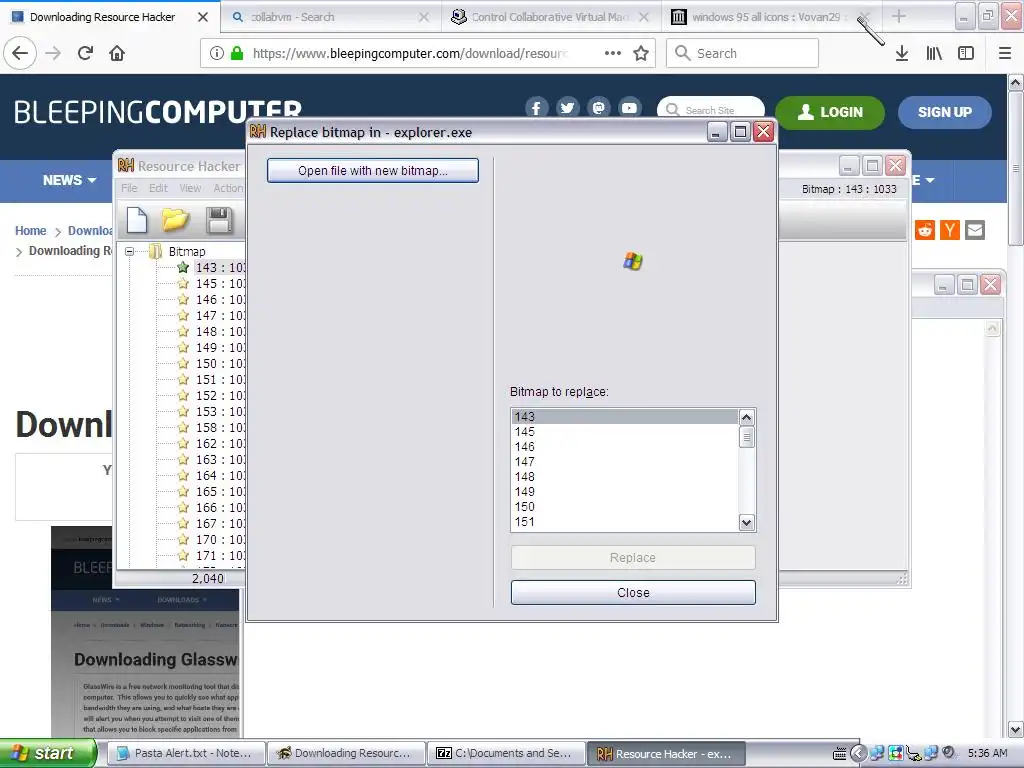Select tree item 146 in Resource Hacker
1024x768 pixels.
pos(219,299)
